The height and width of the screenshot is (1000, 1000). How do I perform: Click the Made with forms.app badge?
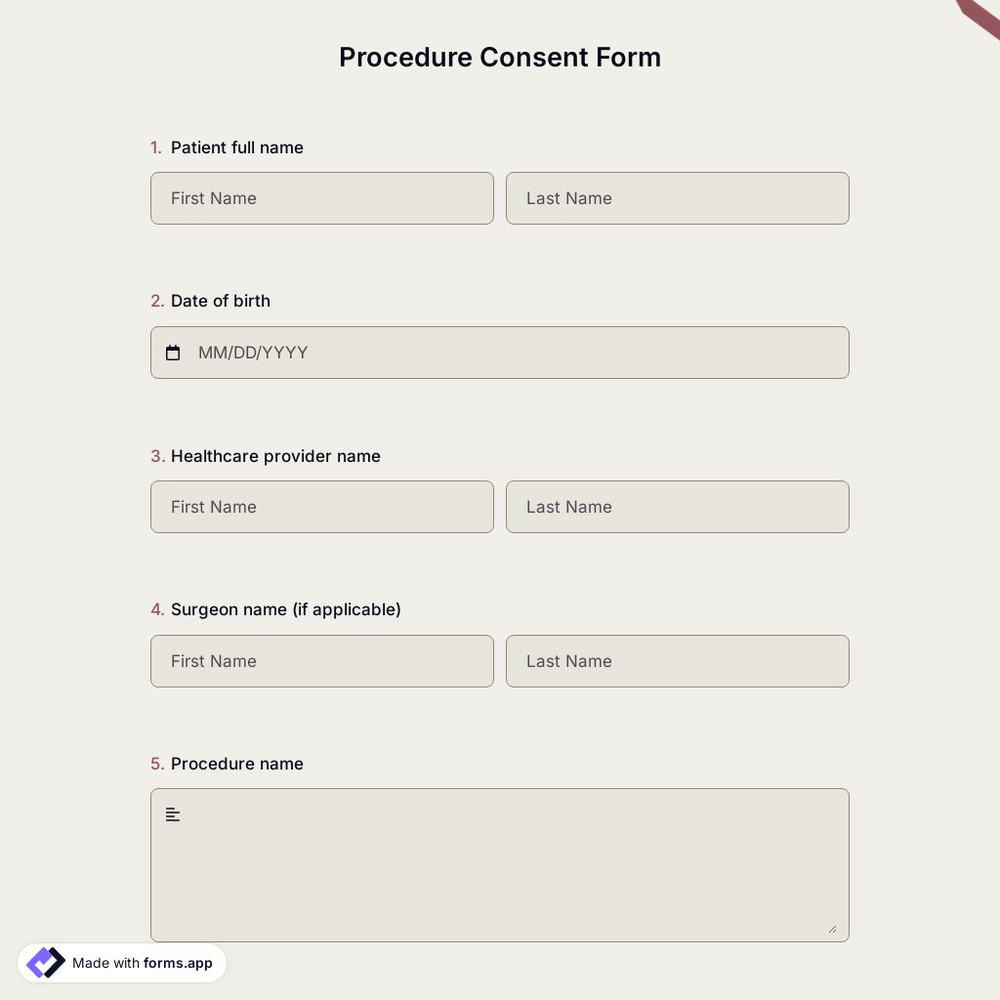122,962
